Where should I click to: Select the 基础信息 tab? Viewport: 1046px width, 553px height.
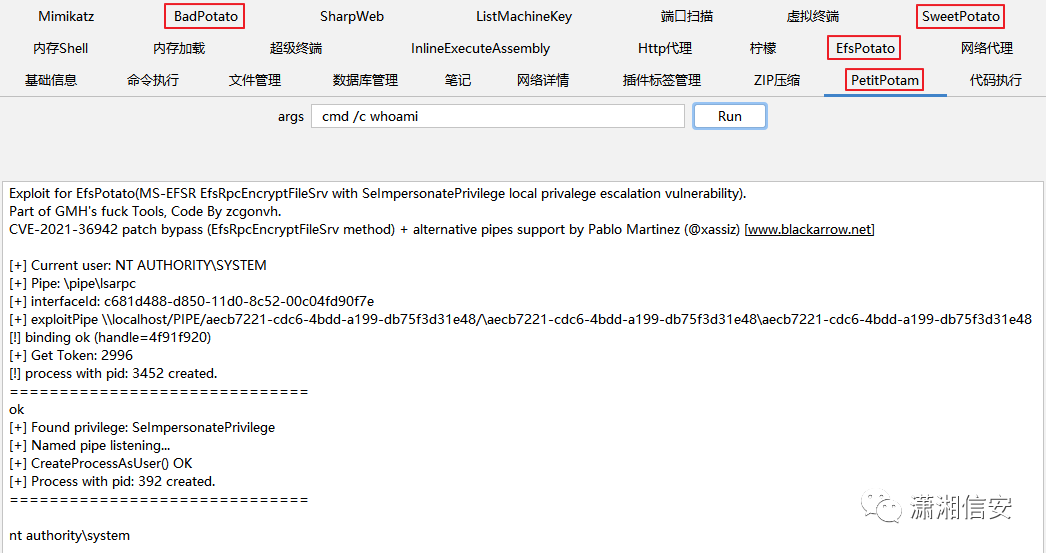(51, 80)
